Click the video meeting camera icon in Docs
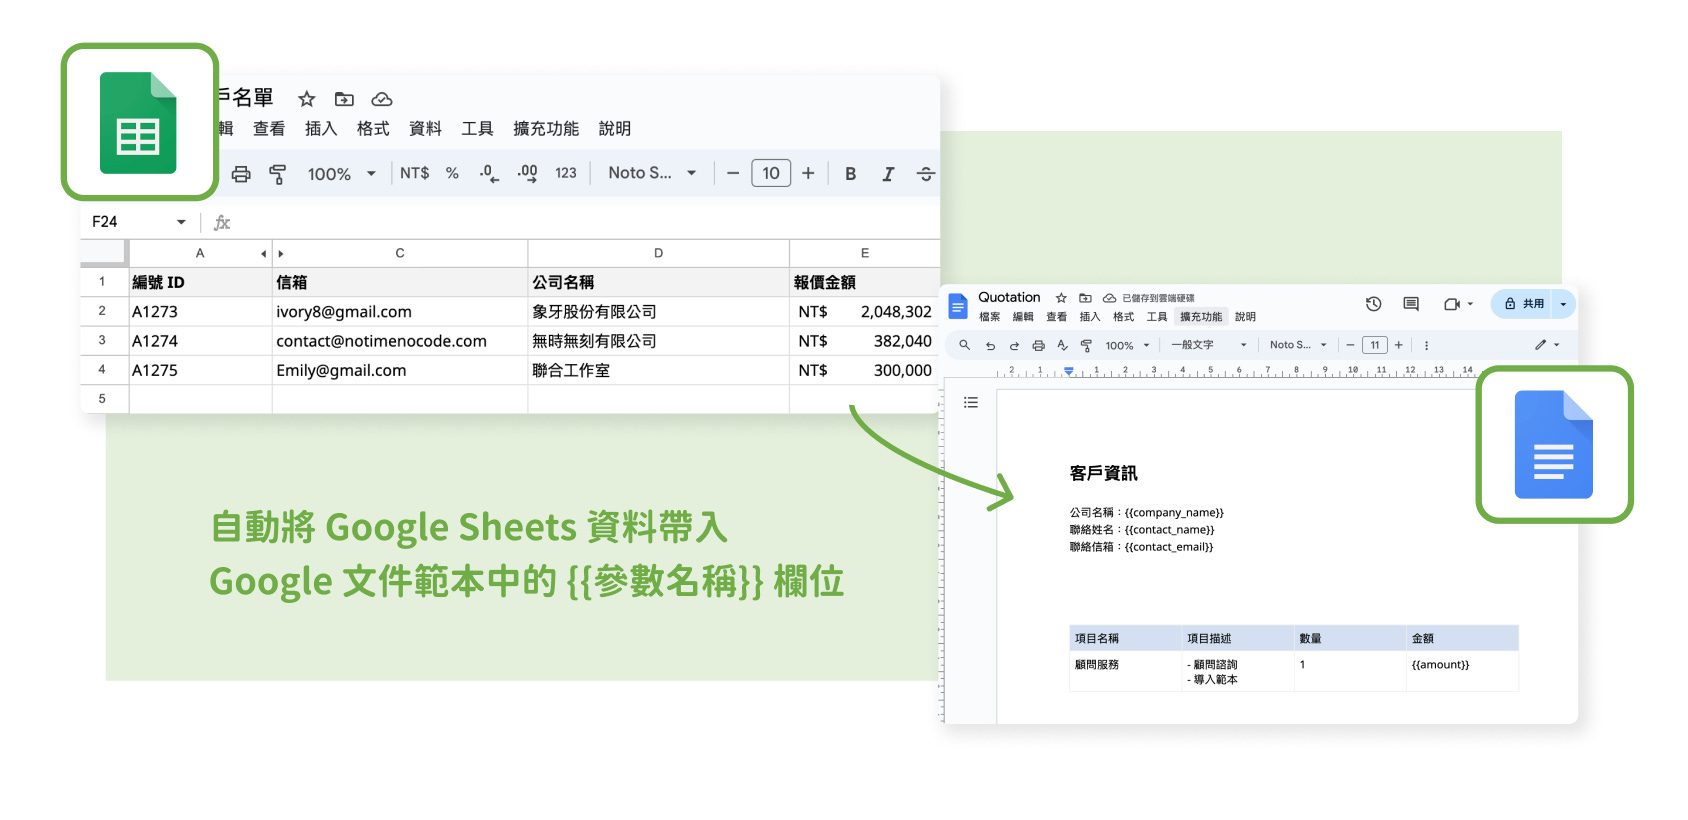 [x=1452, y=304]
